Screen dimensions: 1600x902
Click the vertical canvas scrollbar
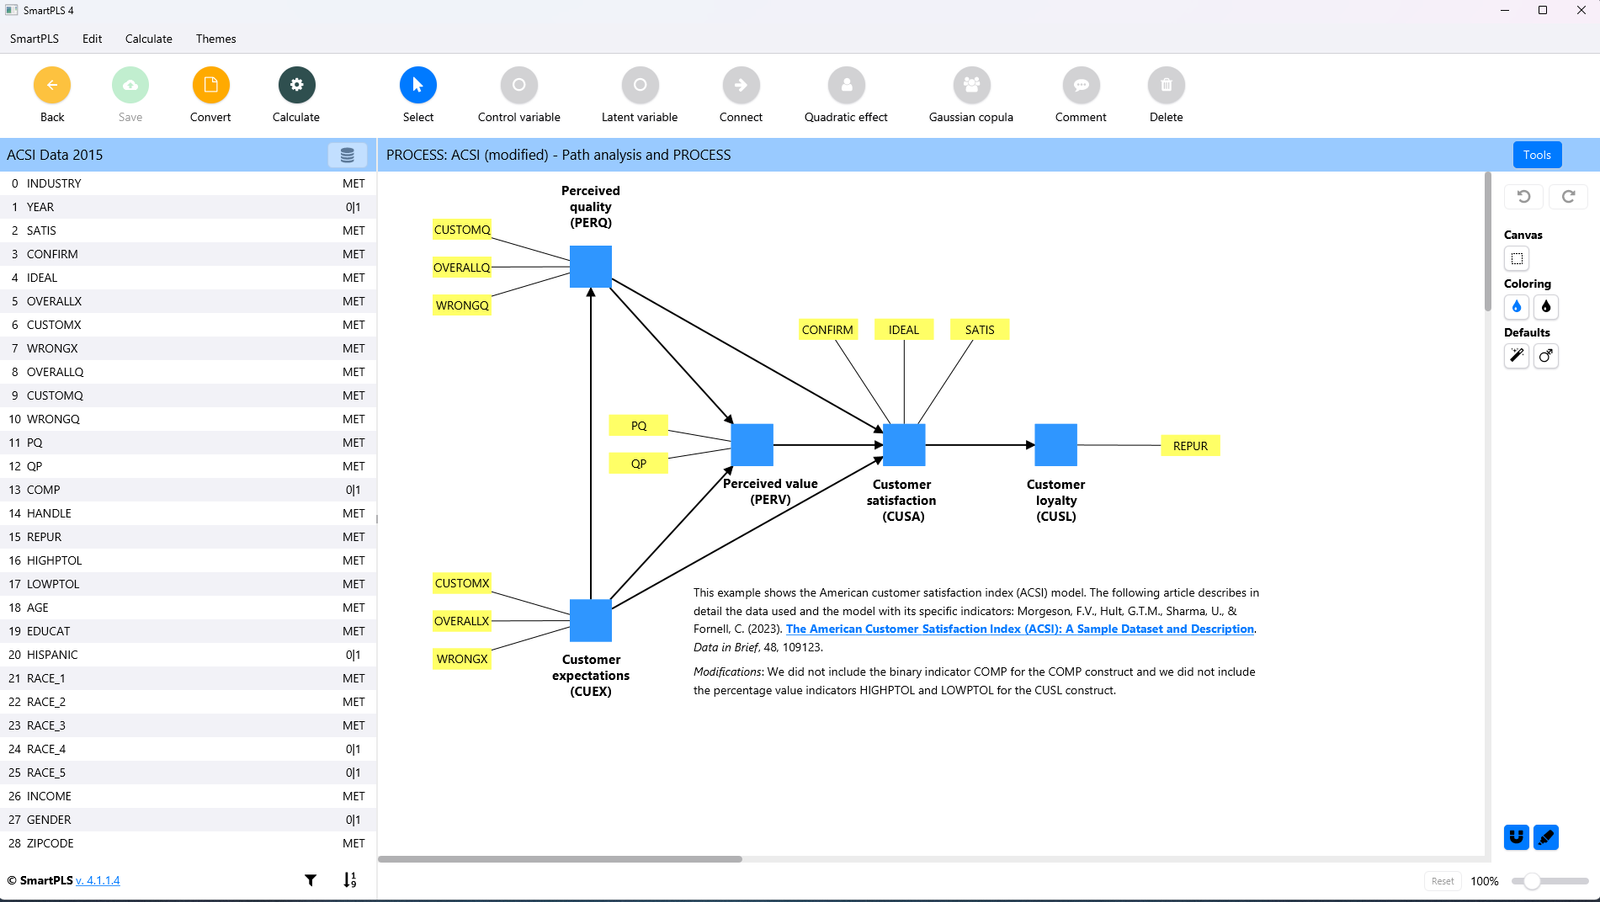coord(1488,242)
